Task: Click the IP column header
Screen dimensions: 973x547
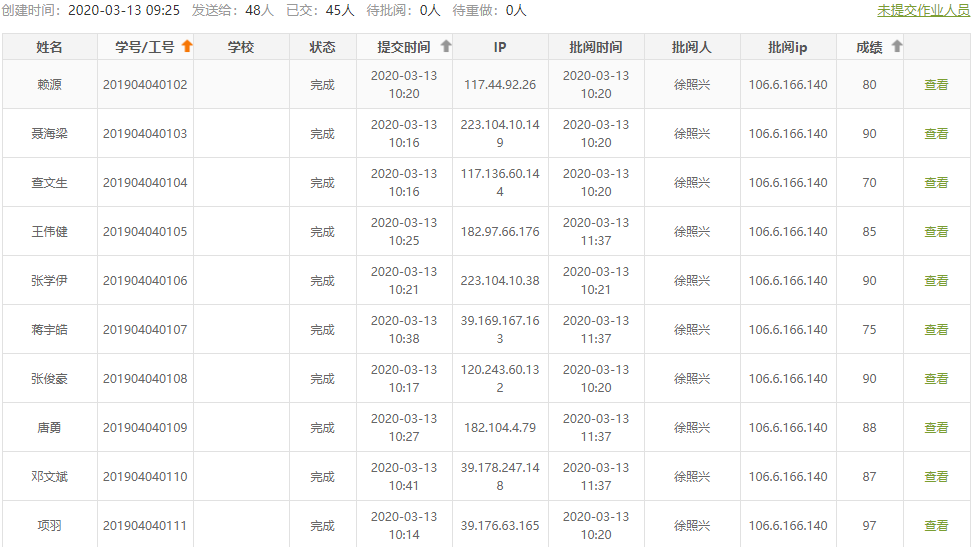Action: (500, 47)
